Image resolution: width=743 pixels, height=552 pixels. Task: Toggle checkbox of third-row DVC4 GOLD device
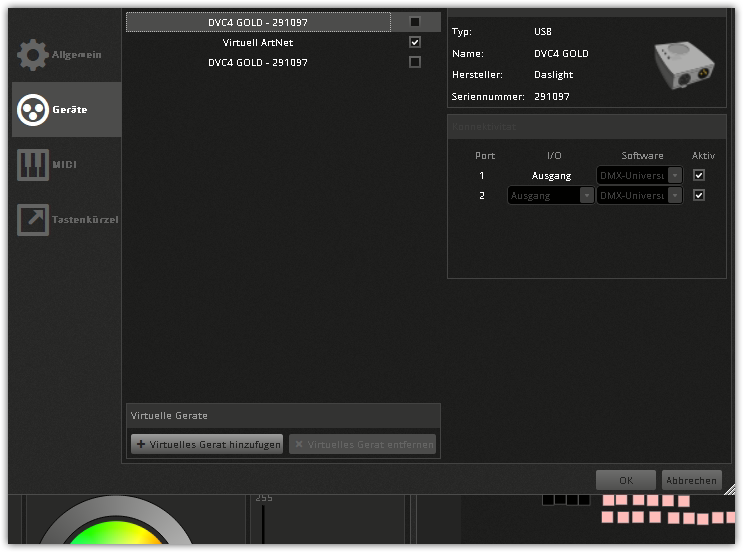[x=415, y=62]
